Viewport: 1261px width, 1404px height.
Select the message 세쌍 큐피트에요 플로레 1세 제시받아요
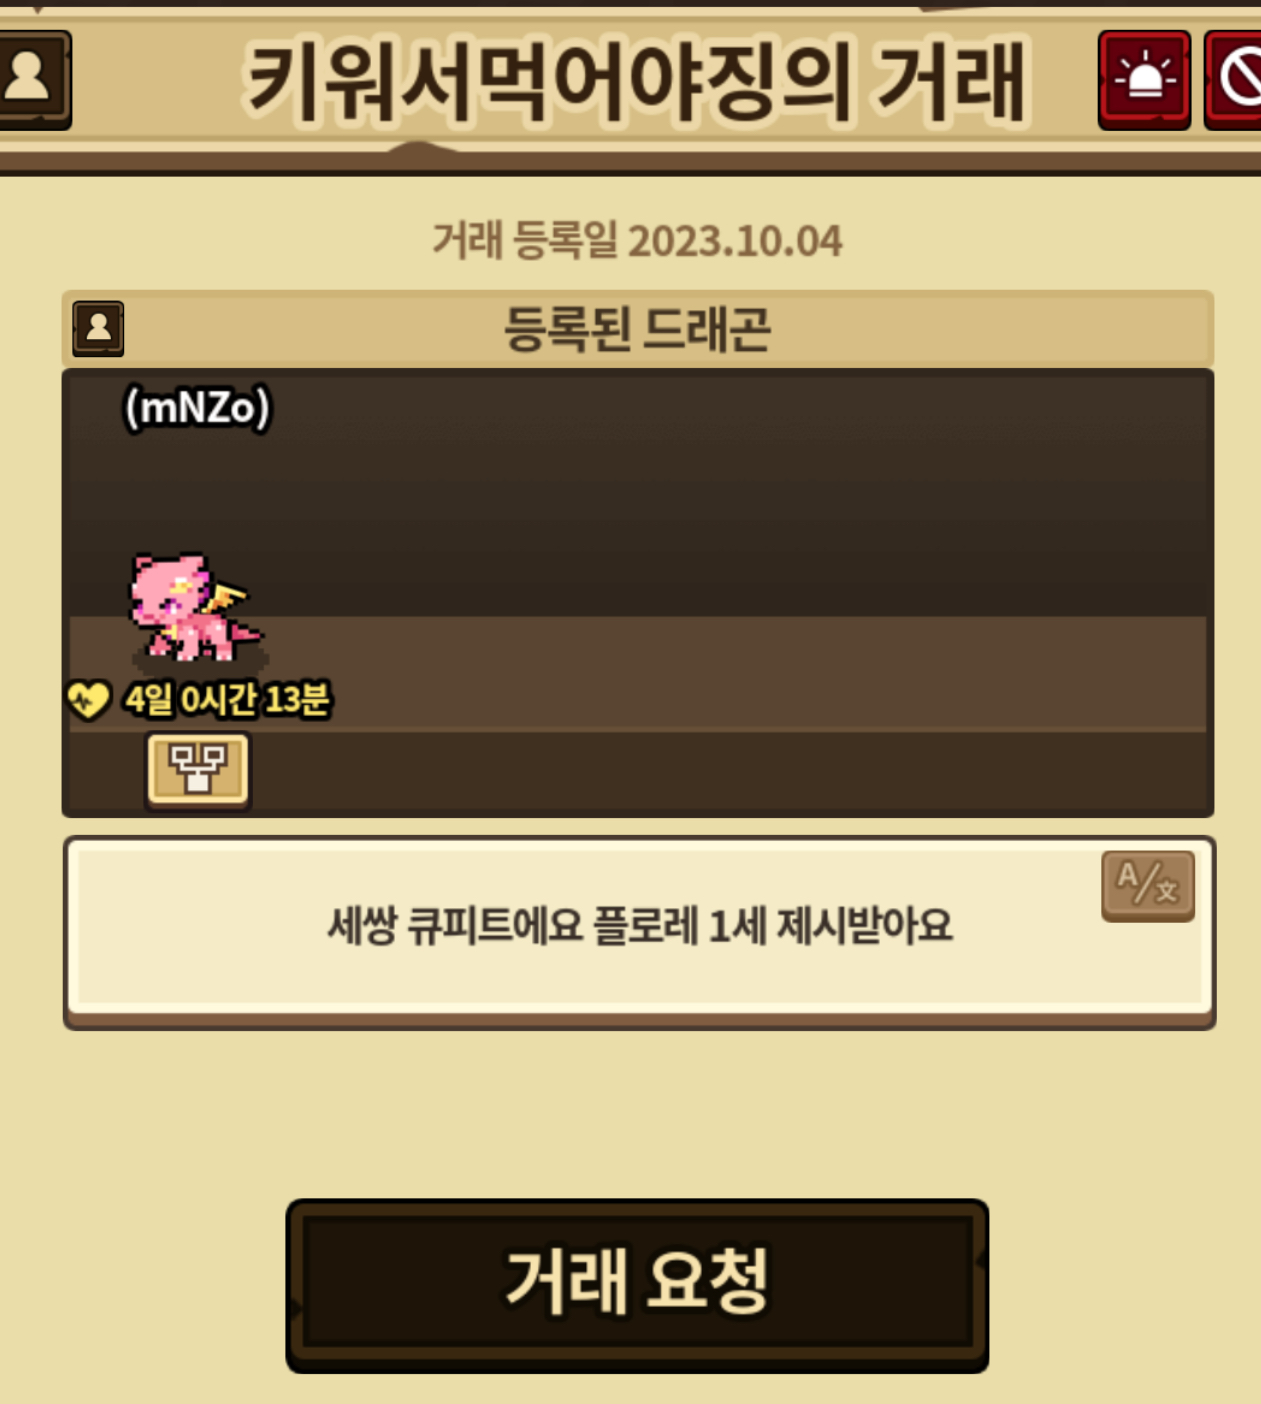click(x=640, y=925)
